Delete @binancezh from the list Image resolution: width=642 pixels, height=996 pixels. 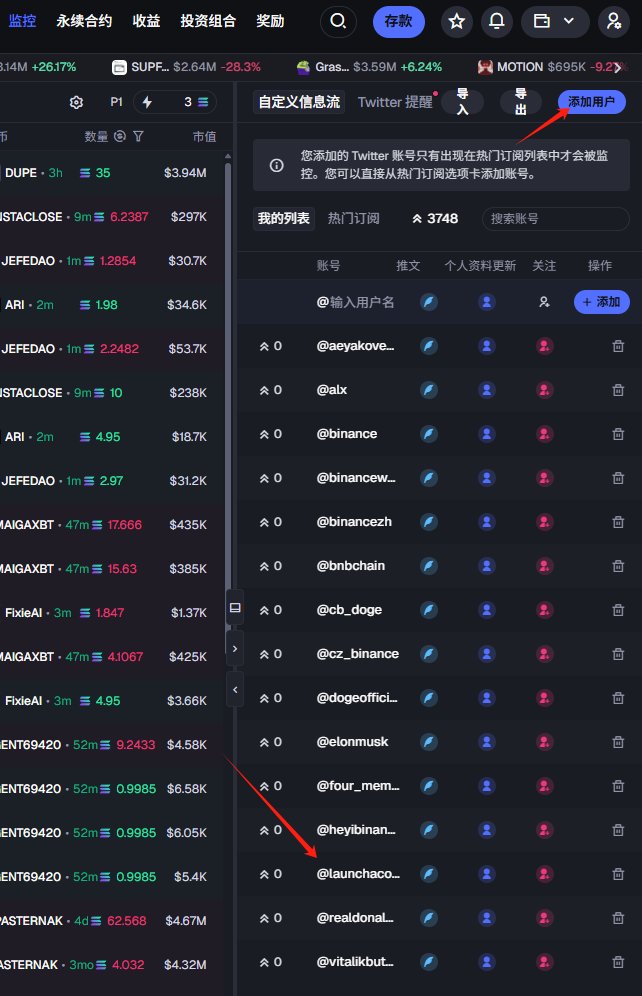618,522
